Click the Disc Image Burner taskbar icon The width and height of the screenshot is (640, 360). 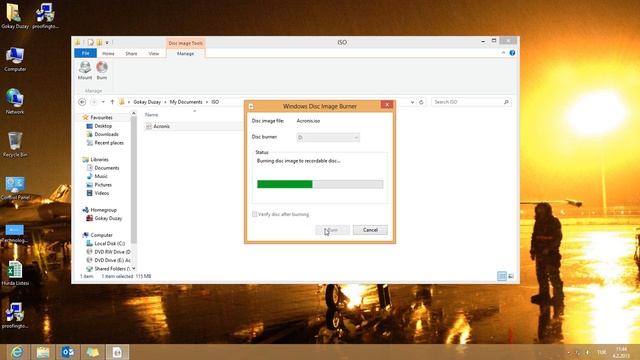(x=117, y=352)
